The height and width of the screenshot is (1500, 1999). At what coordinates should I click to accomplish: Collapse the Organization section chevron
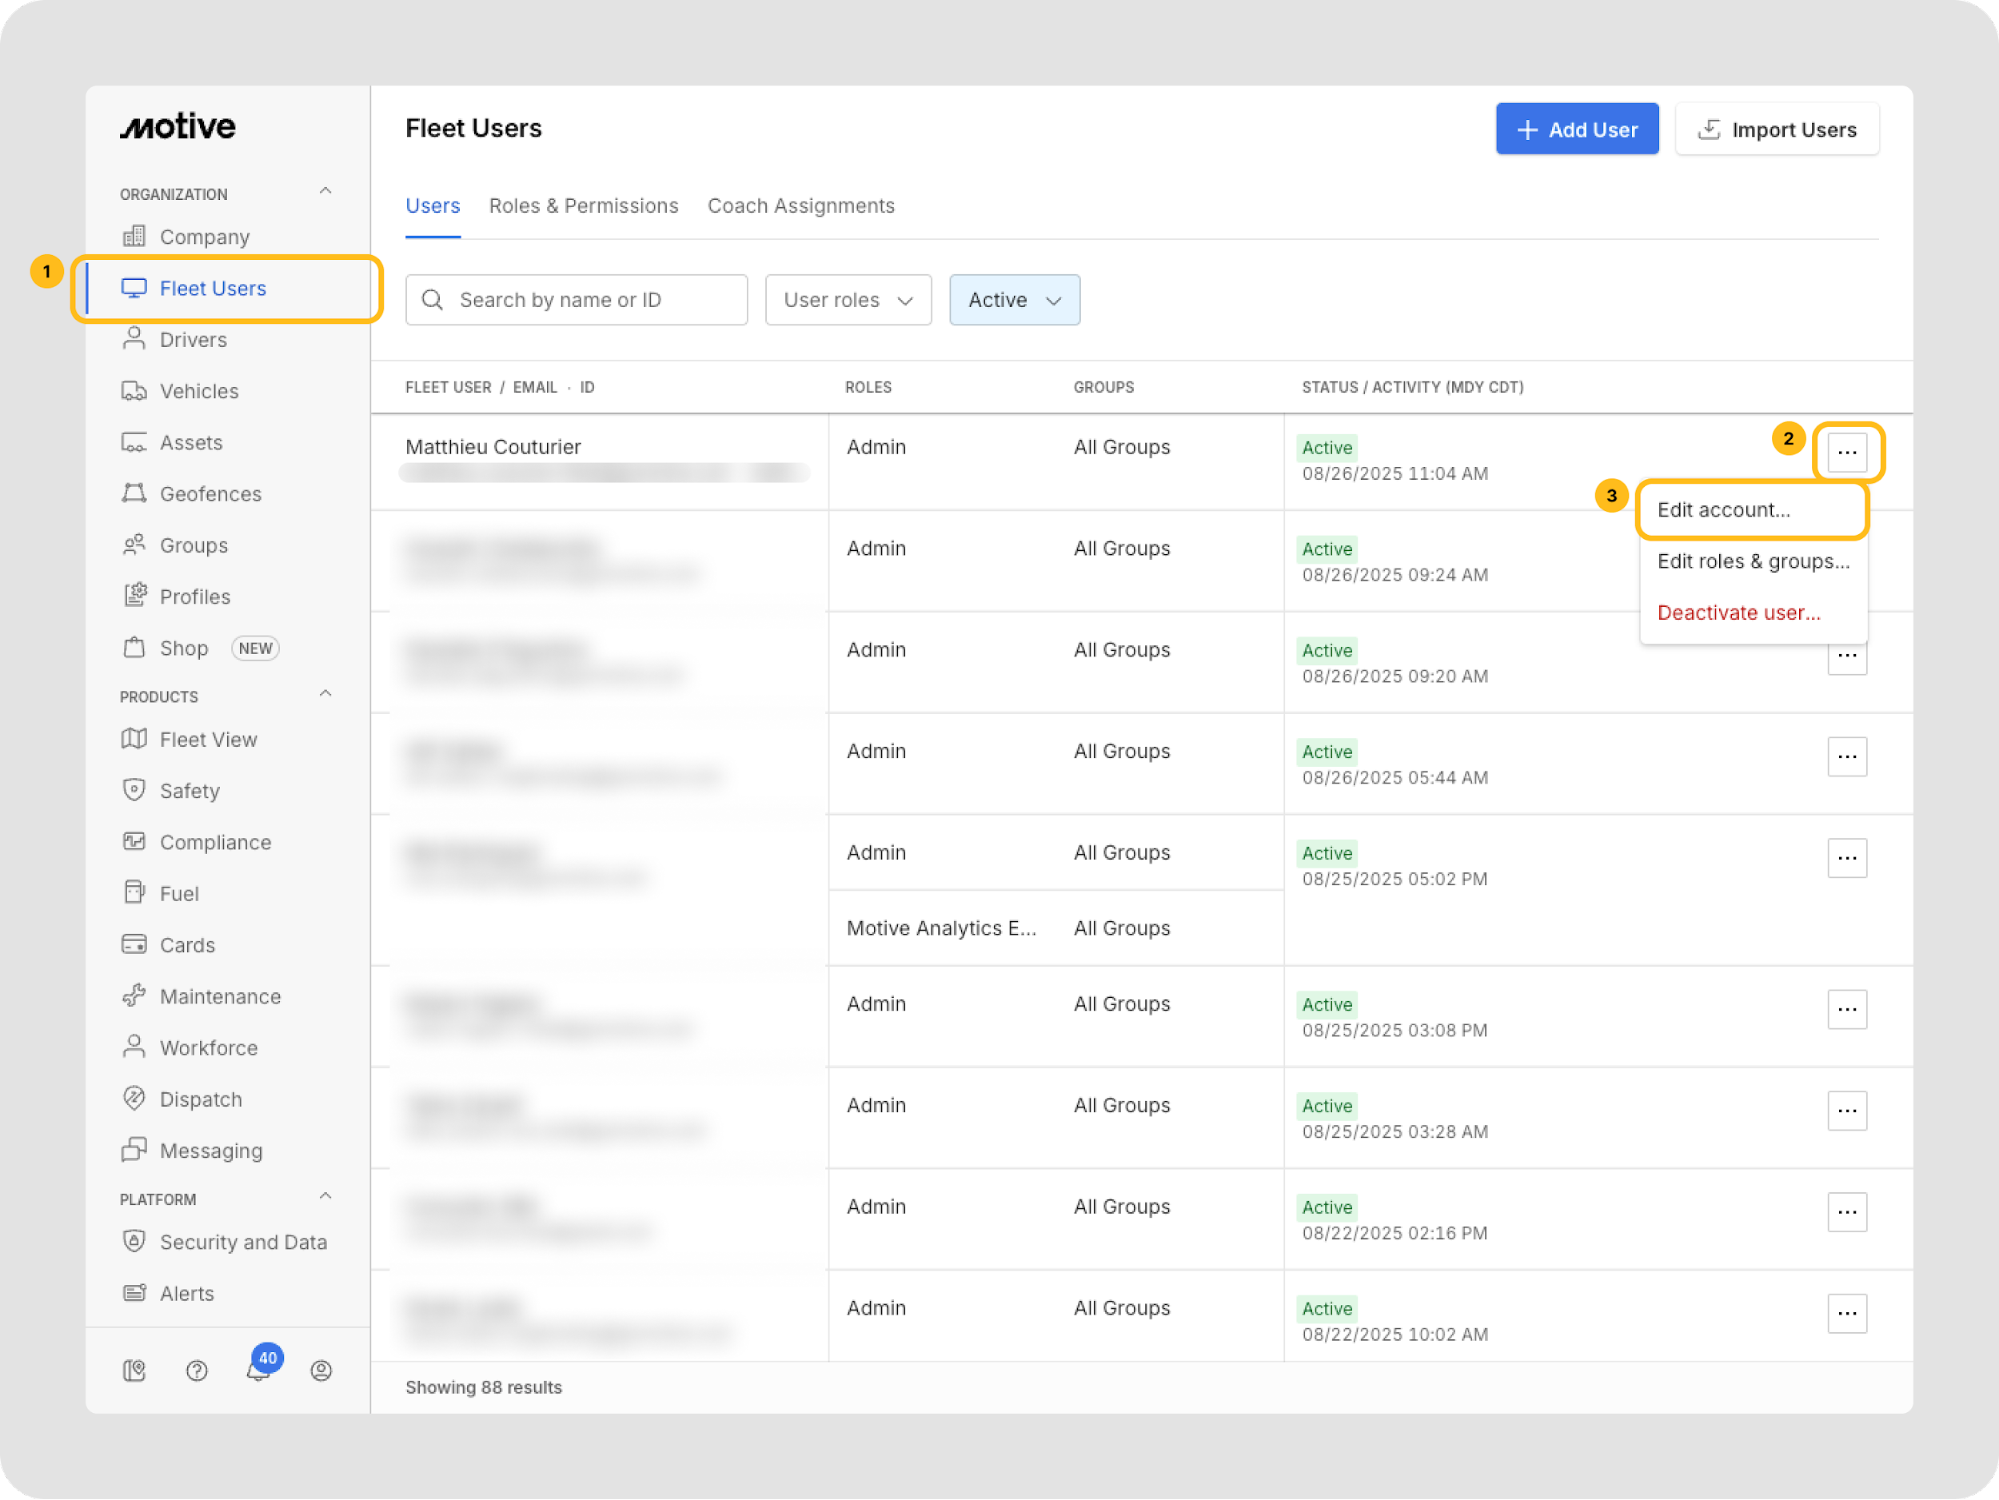[x=325, y=191]
